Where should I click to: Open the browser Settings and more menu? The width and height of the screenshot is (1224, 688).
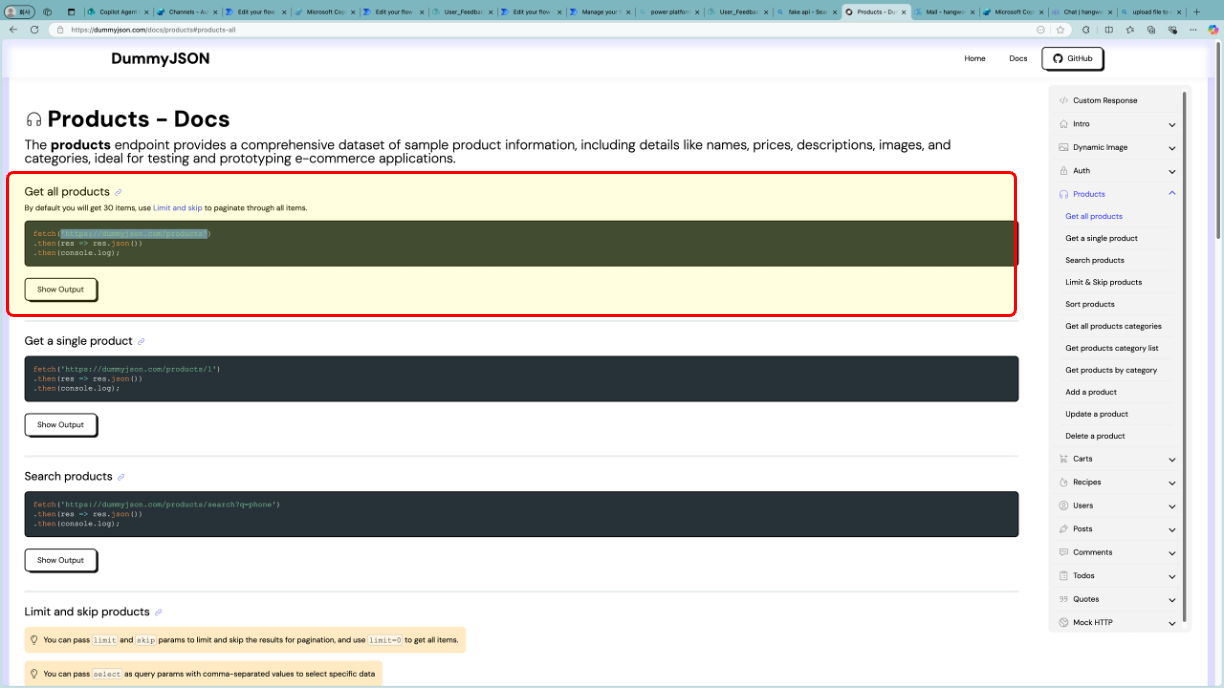[1192, 30]
